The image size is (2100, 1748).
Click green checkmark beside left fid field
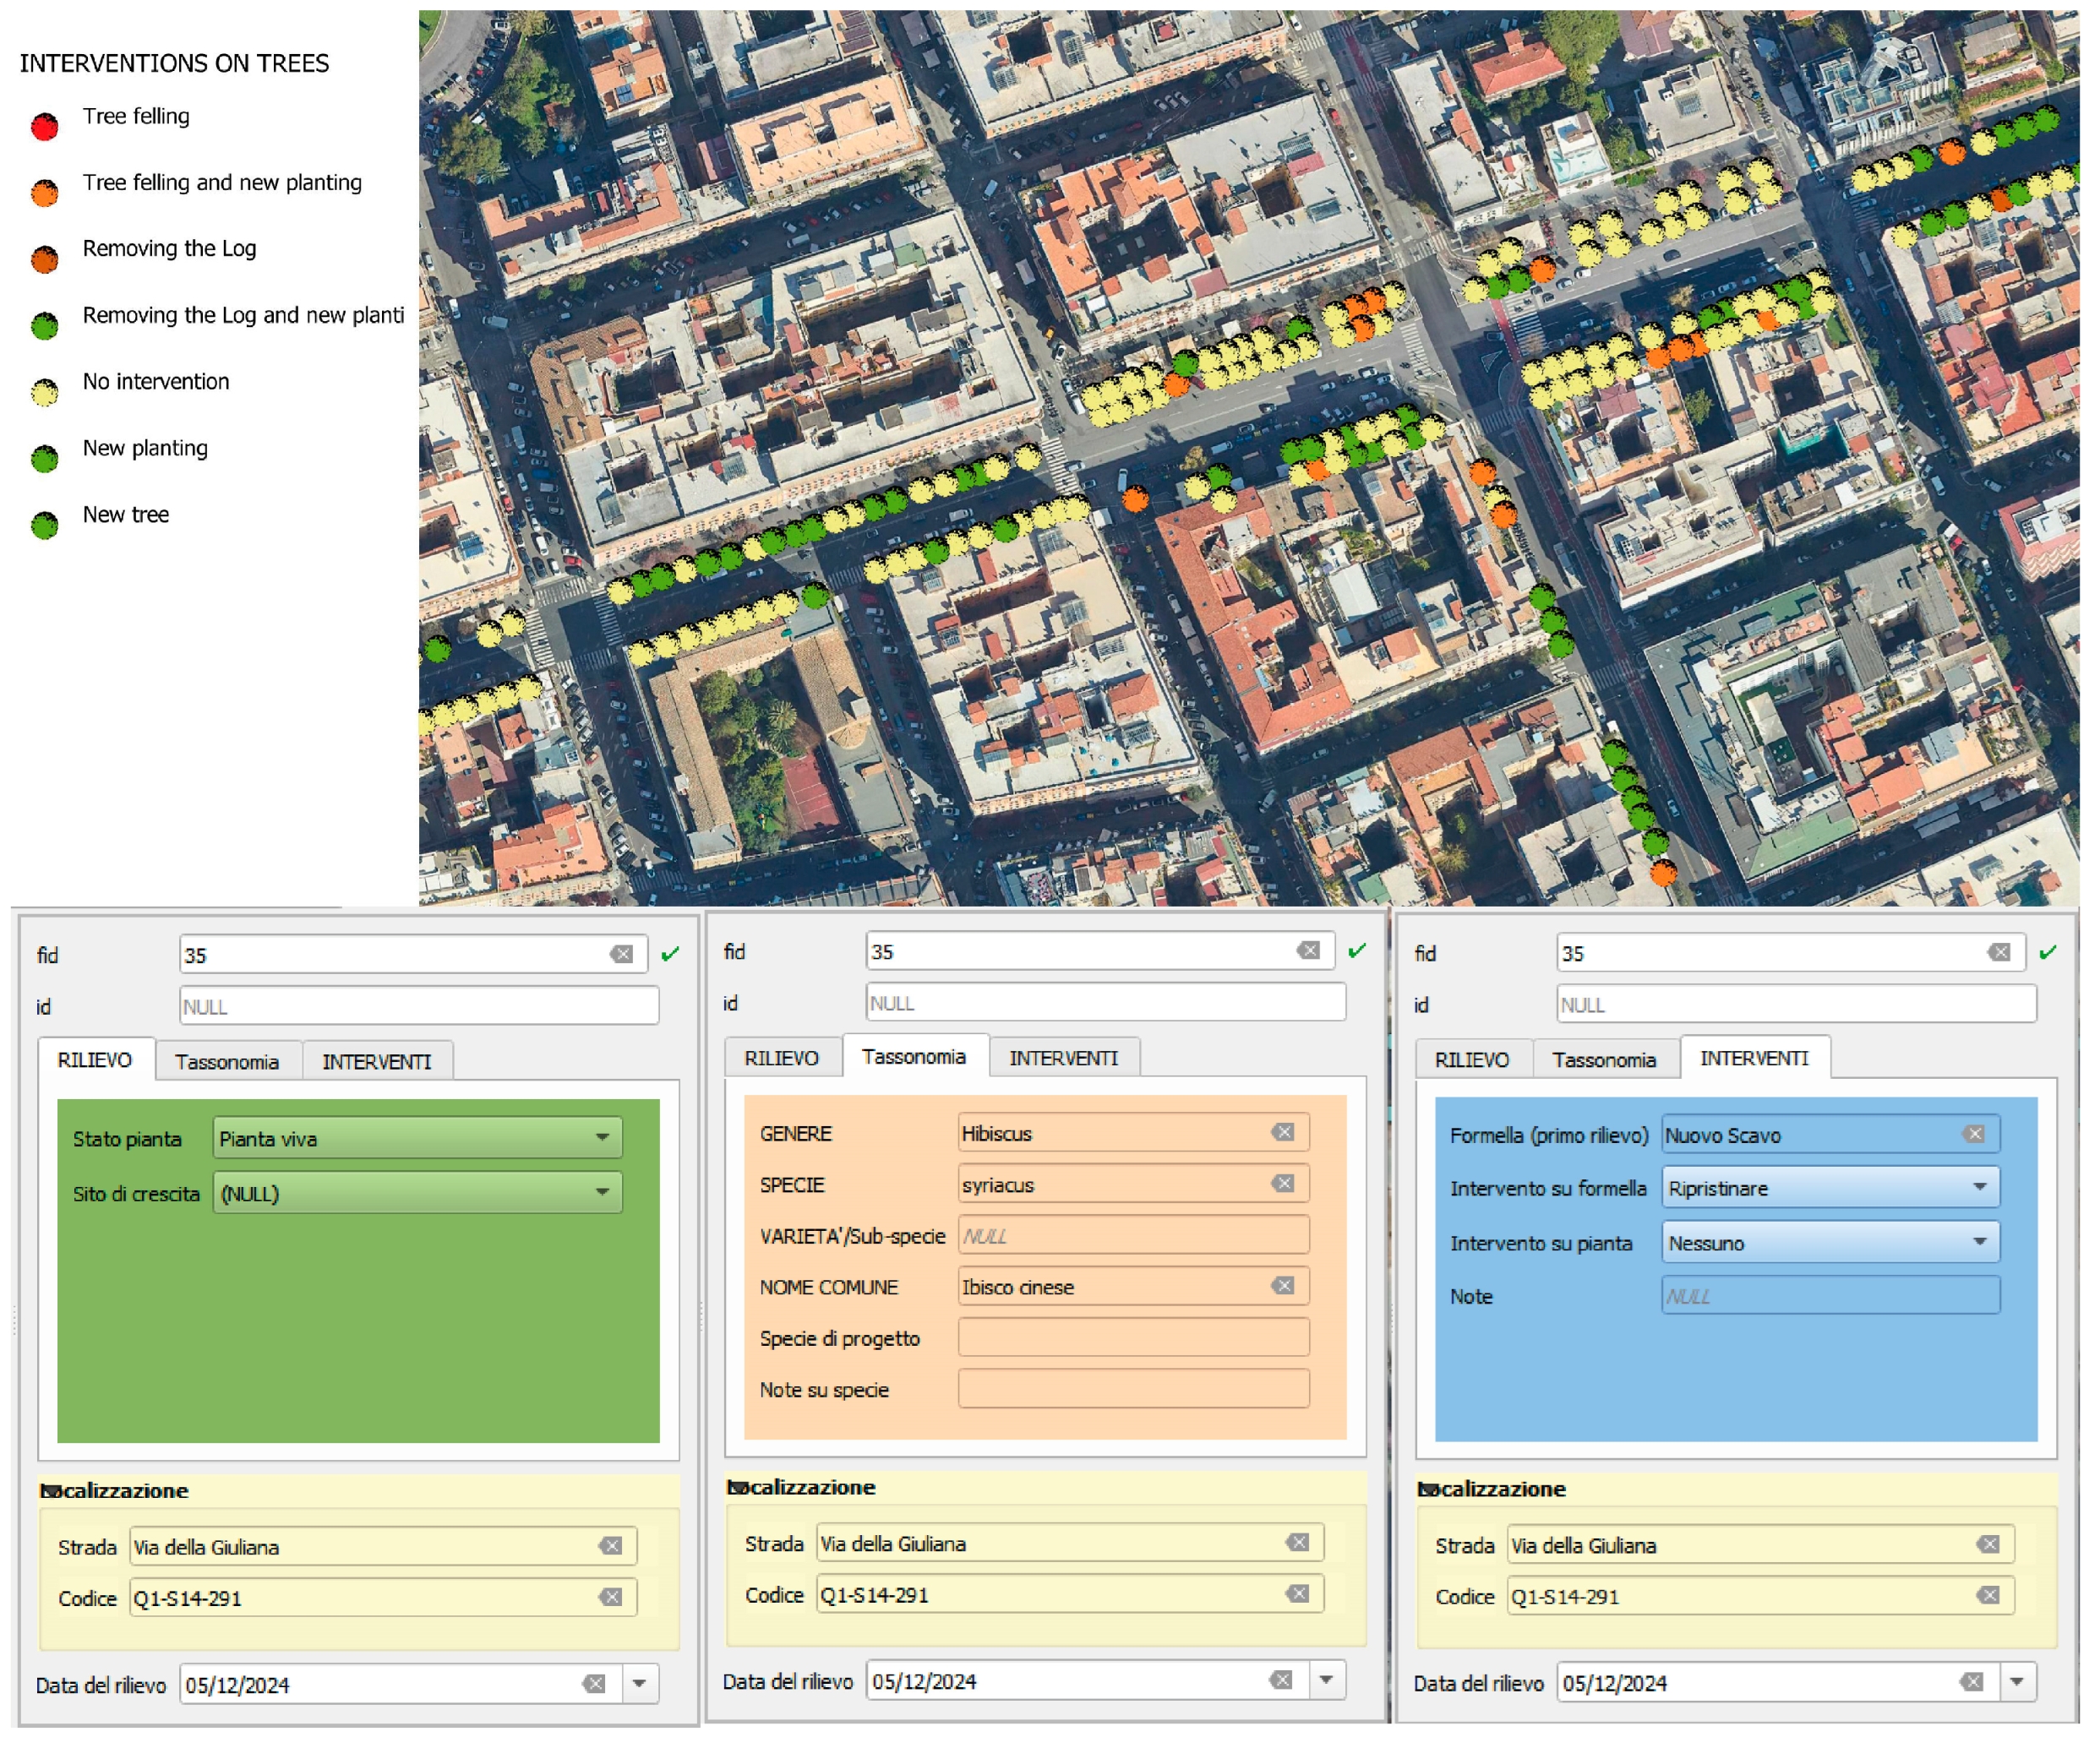[x=671, y=955]
